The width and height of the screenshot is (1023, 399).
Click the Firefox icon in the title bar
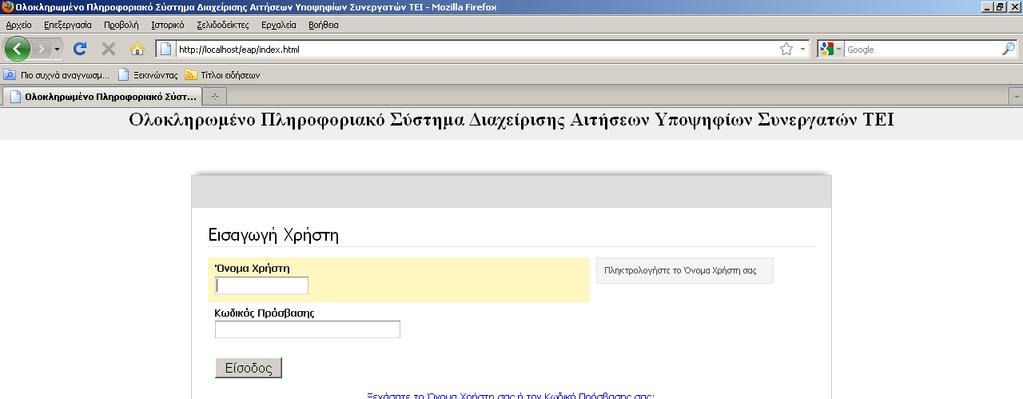click(8, 7)
